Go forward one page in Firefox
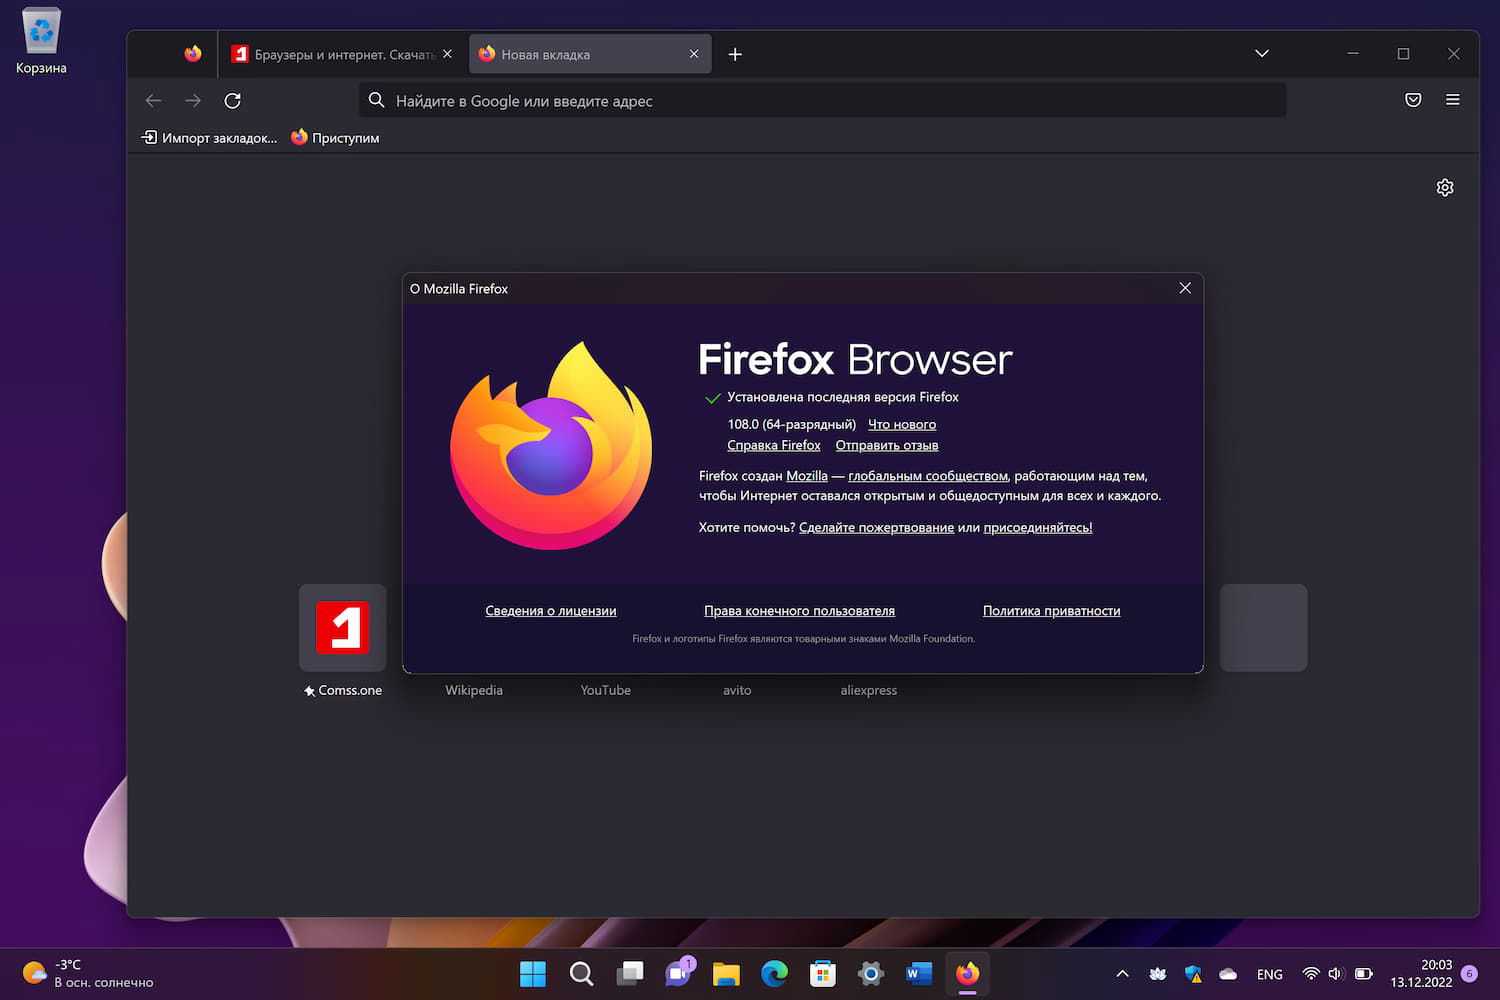This screenshot has height=1000, width=1500. (193, 100)
